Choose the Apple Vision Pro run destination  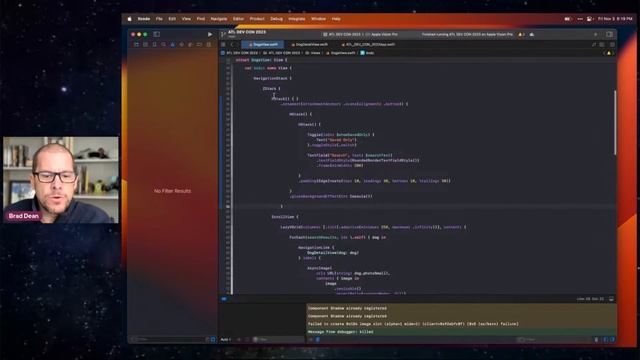tap(383, 34)
